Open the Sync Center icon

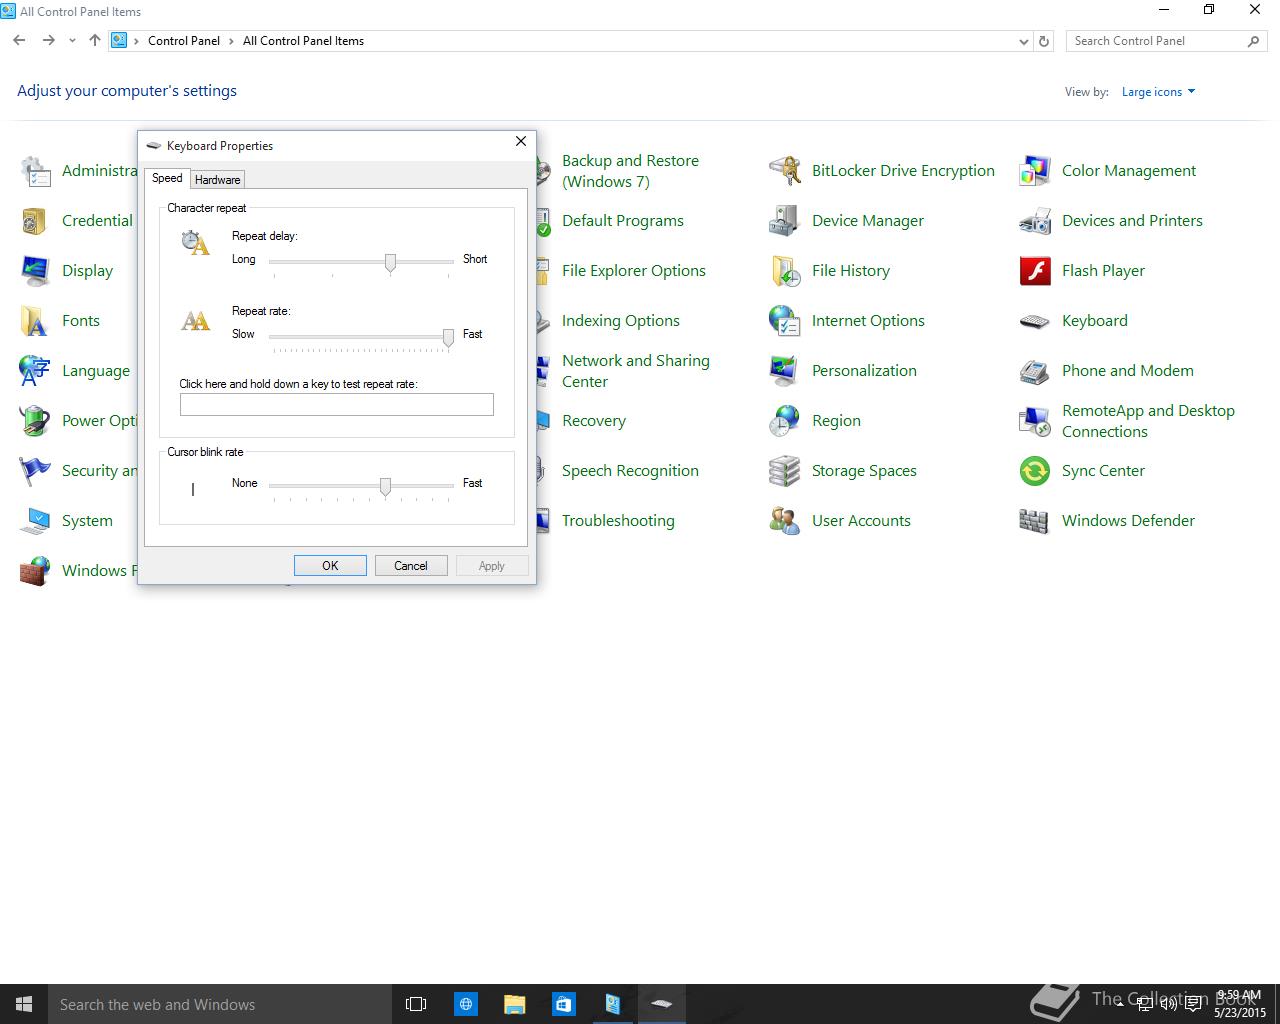pyautogui.click(x=1034, y=471)
